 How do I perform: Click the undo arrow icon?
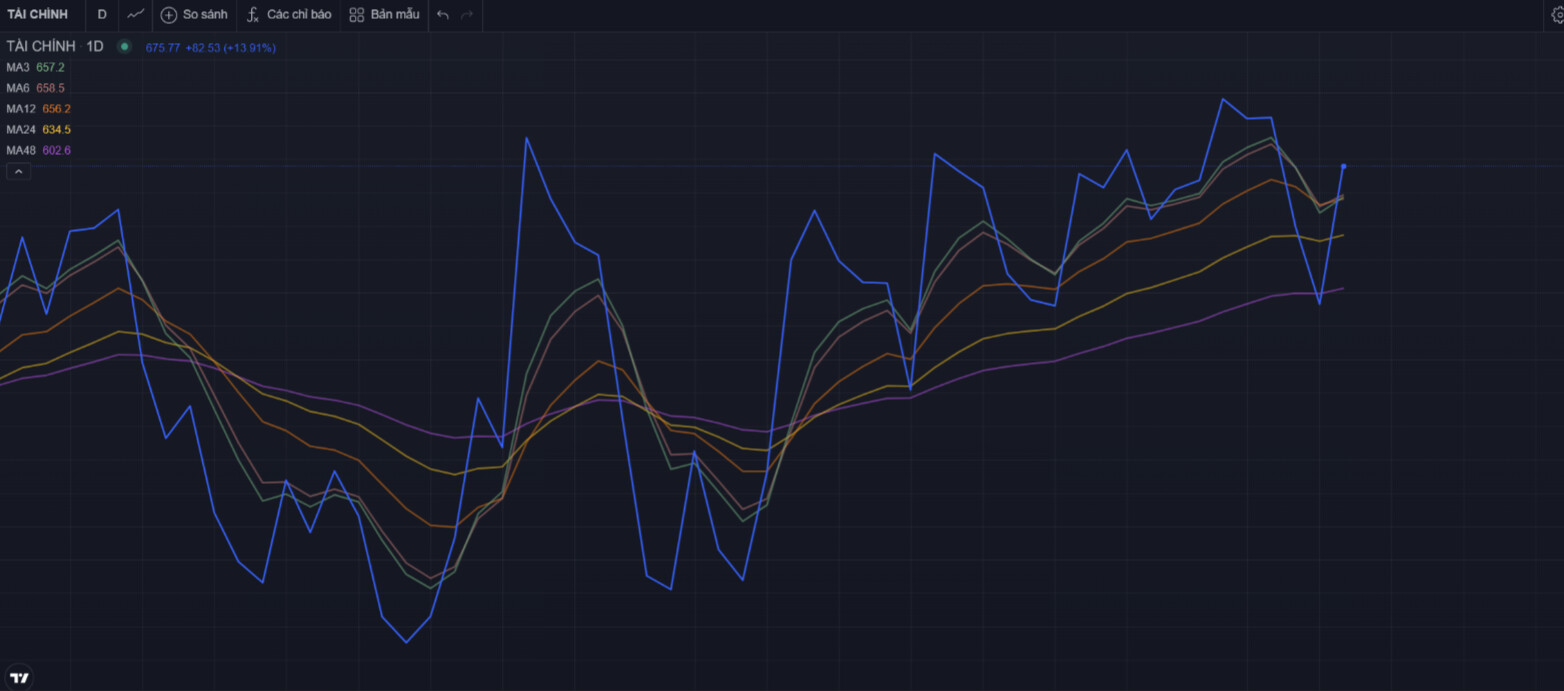coord(443,14)
